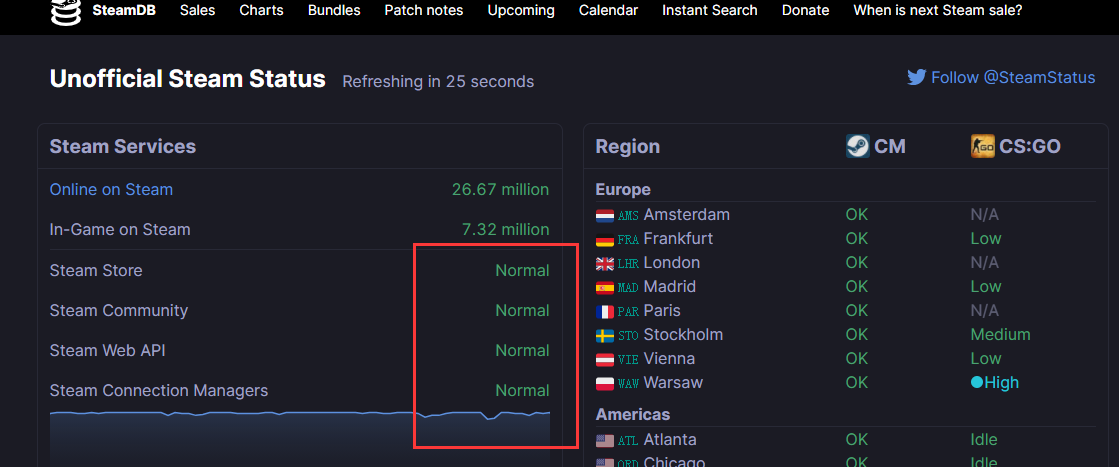Open the Sales menu item

pos(197,10)
